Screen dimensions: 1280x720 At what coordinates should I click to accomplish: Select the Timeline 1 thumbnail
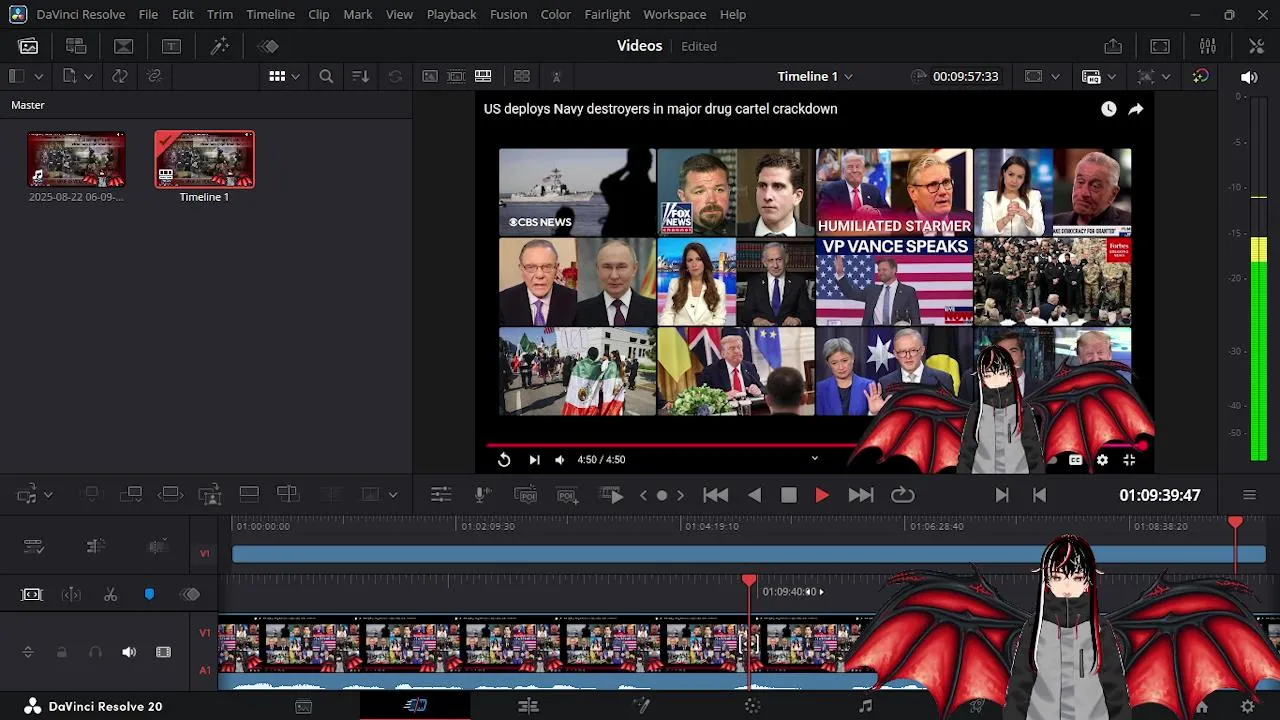tap(204, 159)
